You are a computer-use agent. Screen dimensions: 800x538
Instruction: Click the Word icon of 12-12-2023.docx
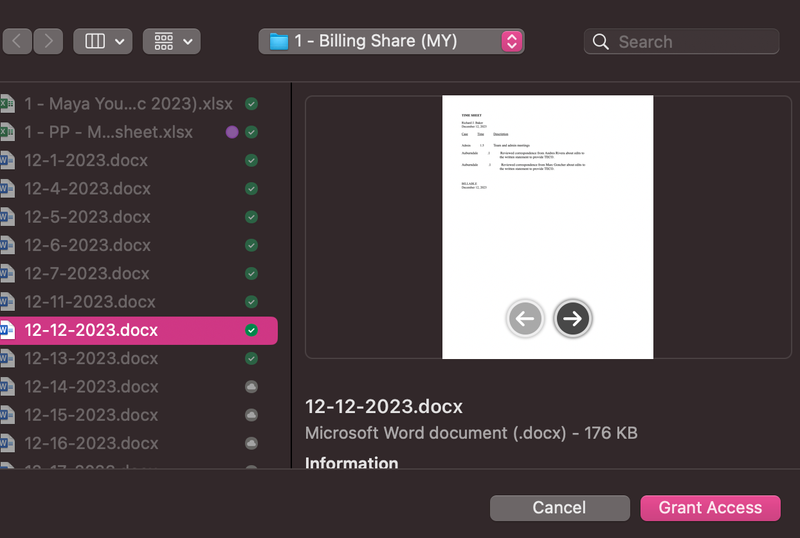7,330
